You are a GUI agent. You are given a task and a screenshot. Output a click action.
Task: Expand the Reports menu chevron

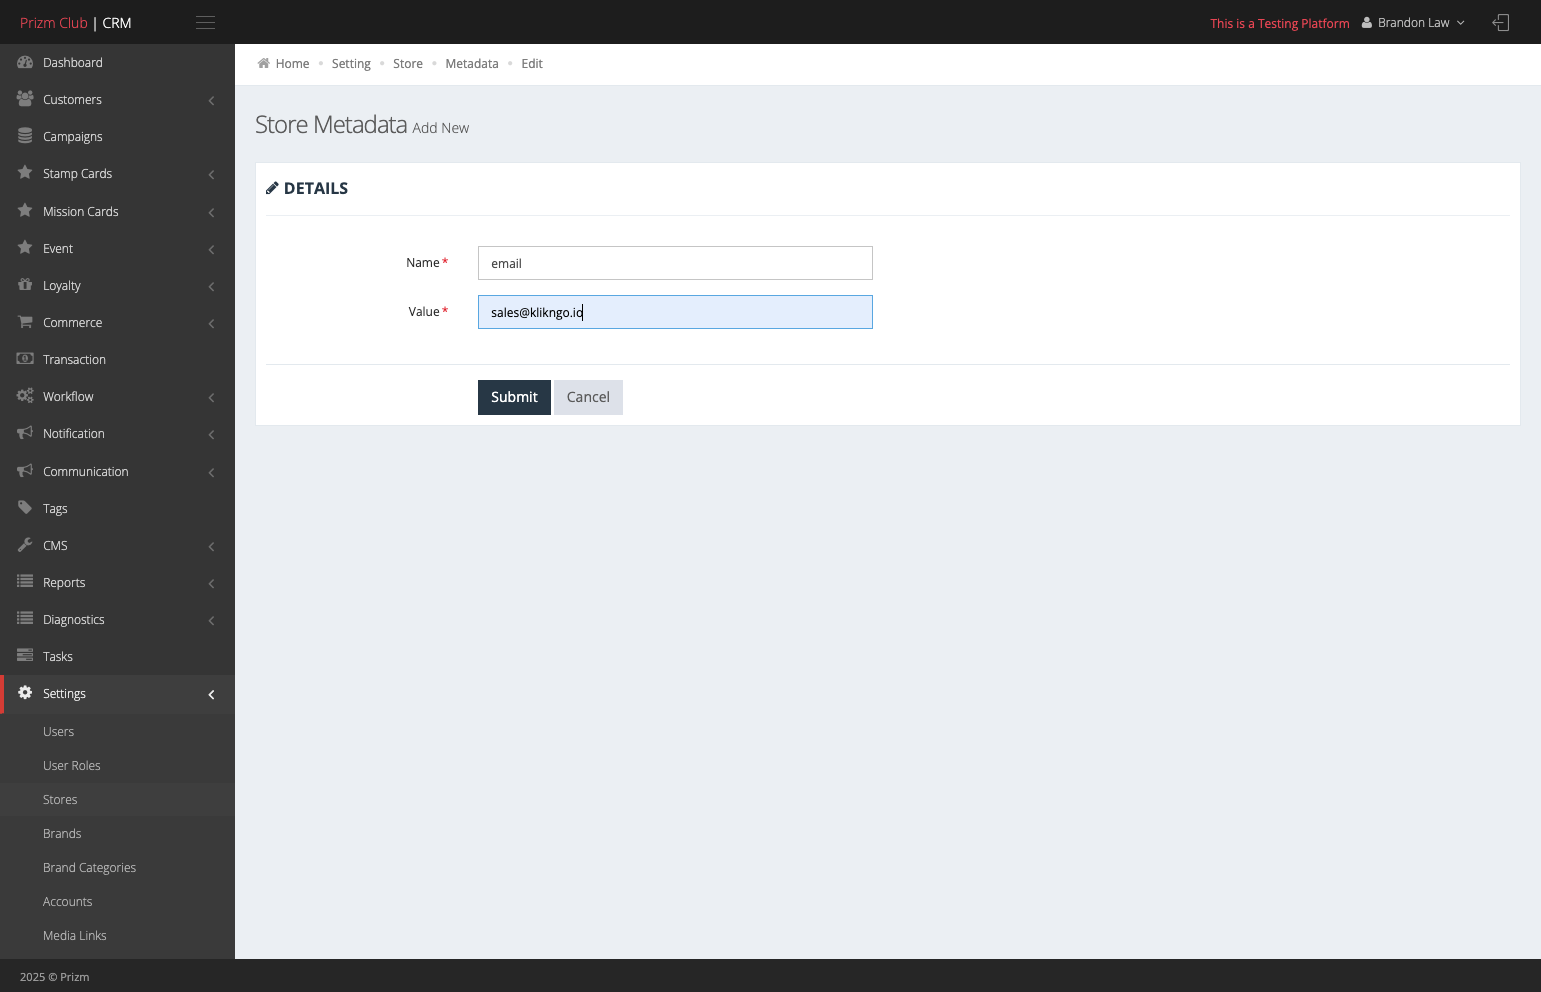click(211, 583)
